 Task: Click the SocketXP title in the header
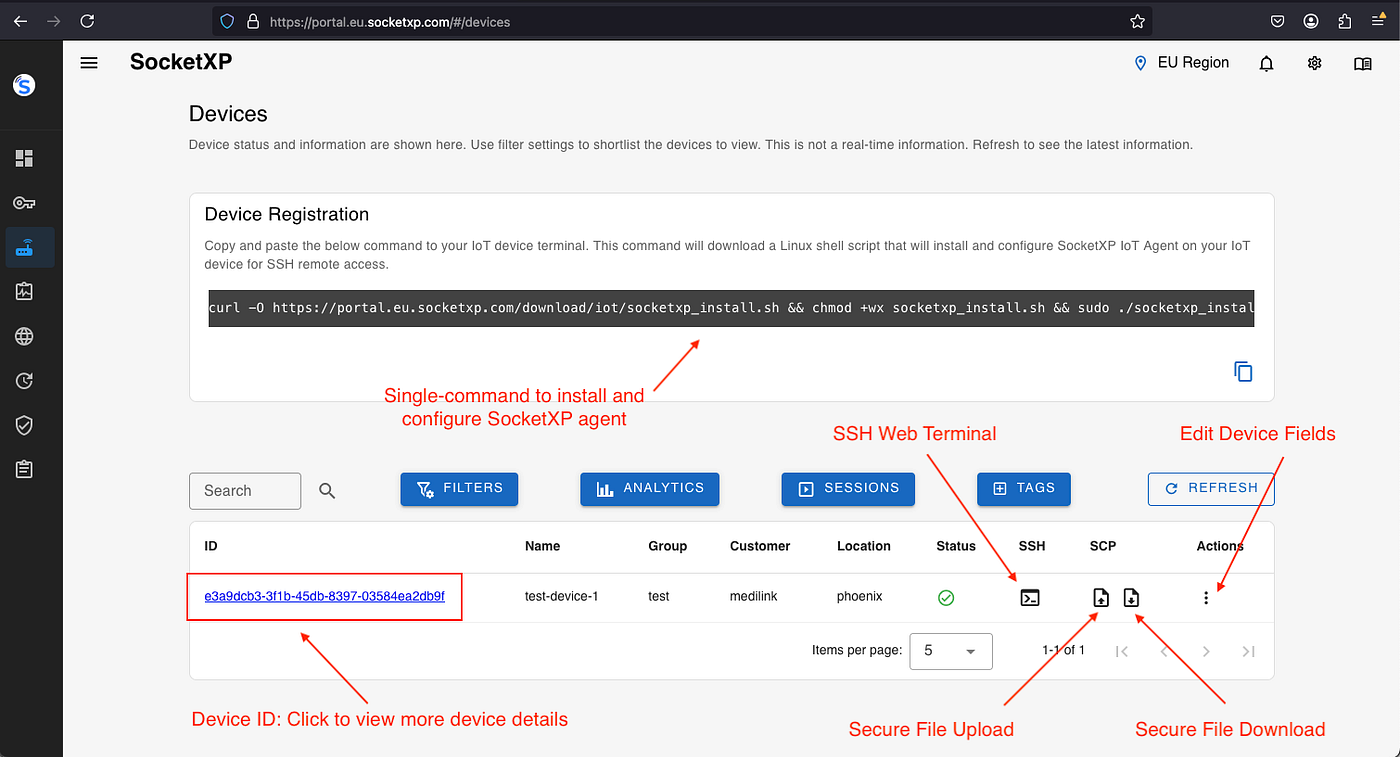181,62
